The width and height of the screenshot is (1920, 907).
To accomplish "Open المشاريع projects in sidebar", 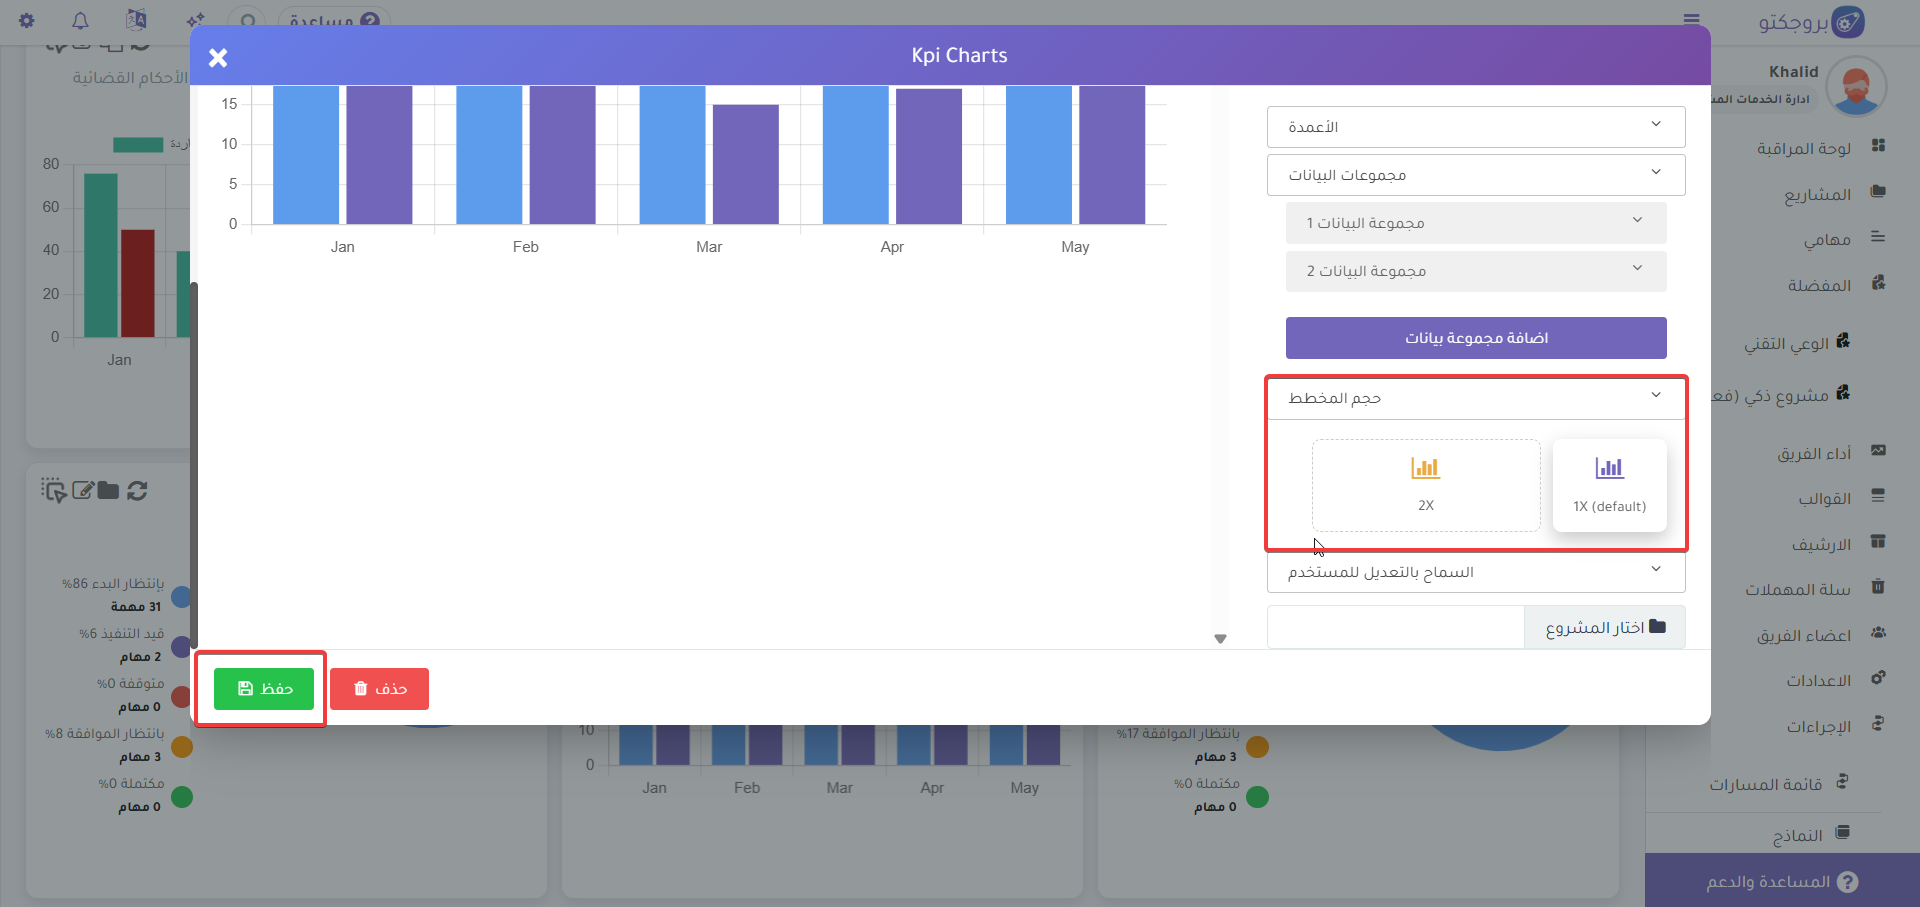I will pyautogui.click(x=1817, y=194).
